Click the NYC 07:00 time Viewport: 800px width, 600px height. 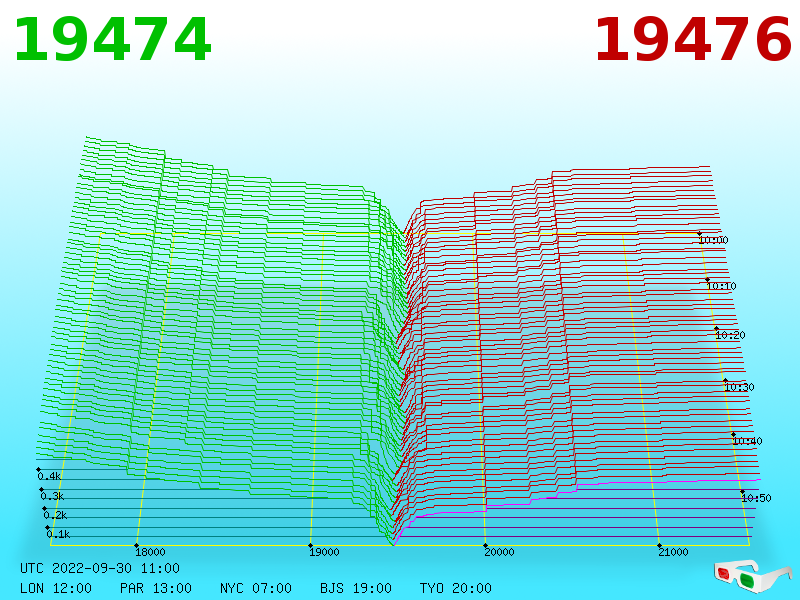(x=256, y=588)
